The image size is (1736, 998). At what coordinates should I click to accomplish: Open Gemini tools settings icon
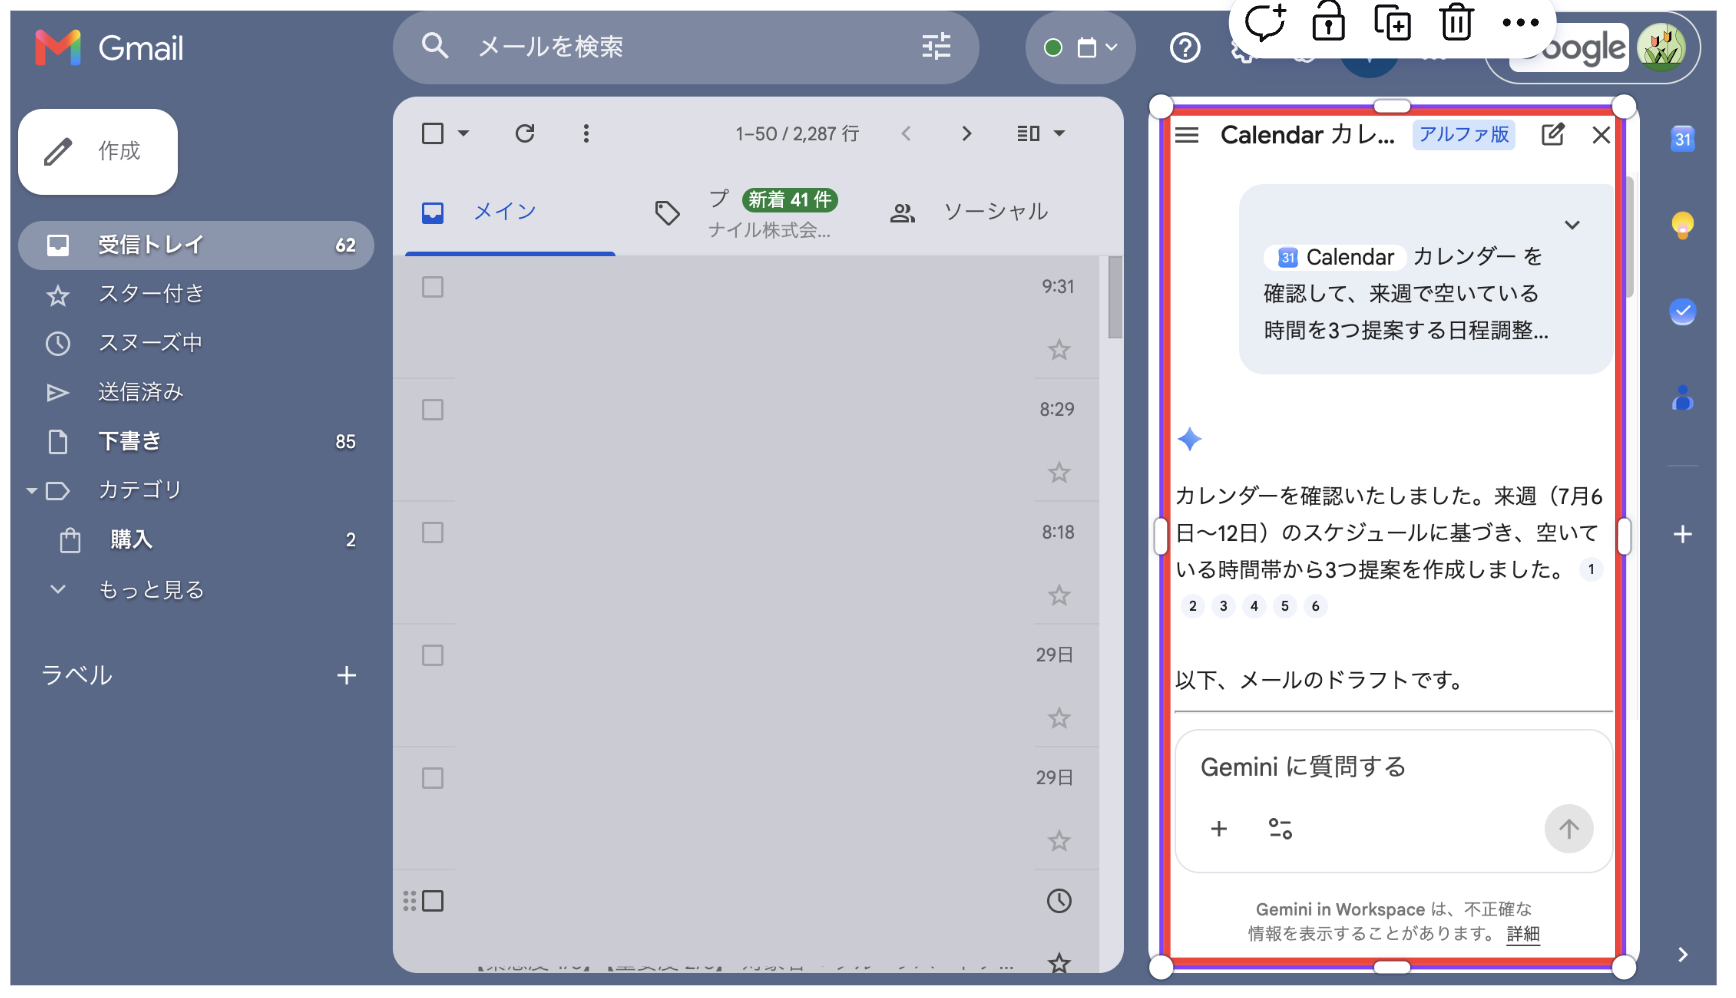(x=1280, y=829)
